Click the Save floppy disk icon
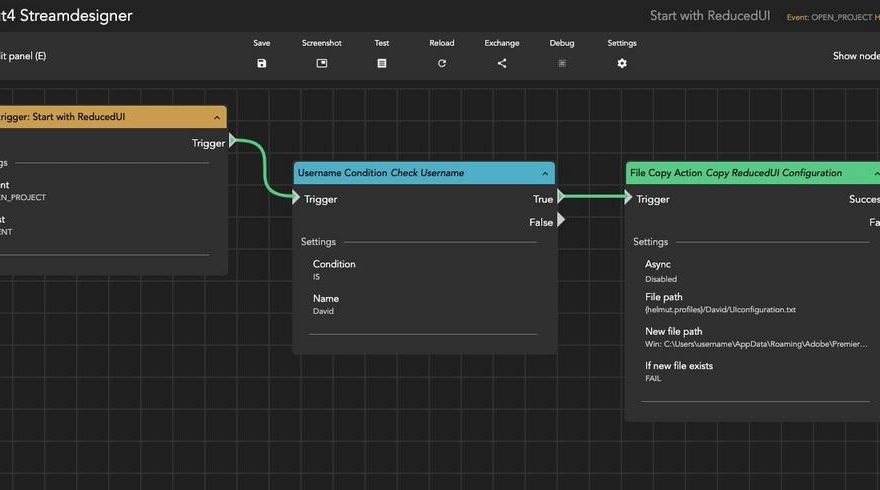Image resolution: width=880 pixels, height=490 pixels. pyautogui.click(x=262, y=63)
